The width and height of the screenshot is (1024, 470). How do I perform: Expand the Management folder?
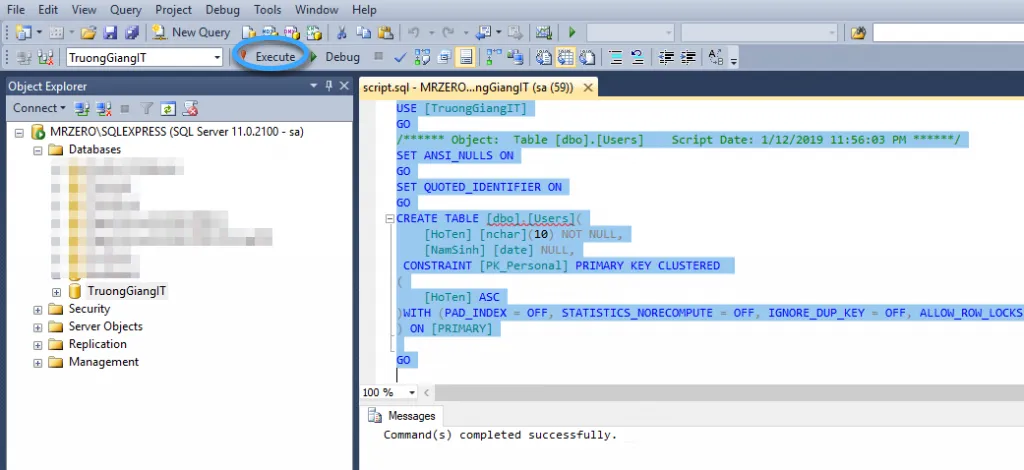click(x=37, y=362)
